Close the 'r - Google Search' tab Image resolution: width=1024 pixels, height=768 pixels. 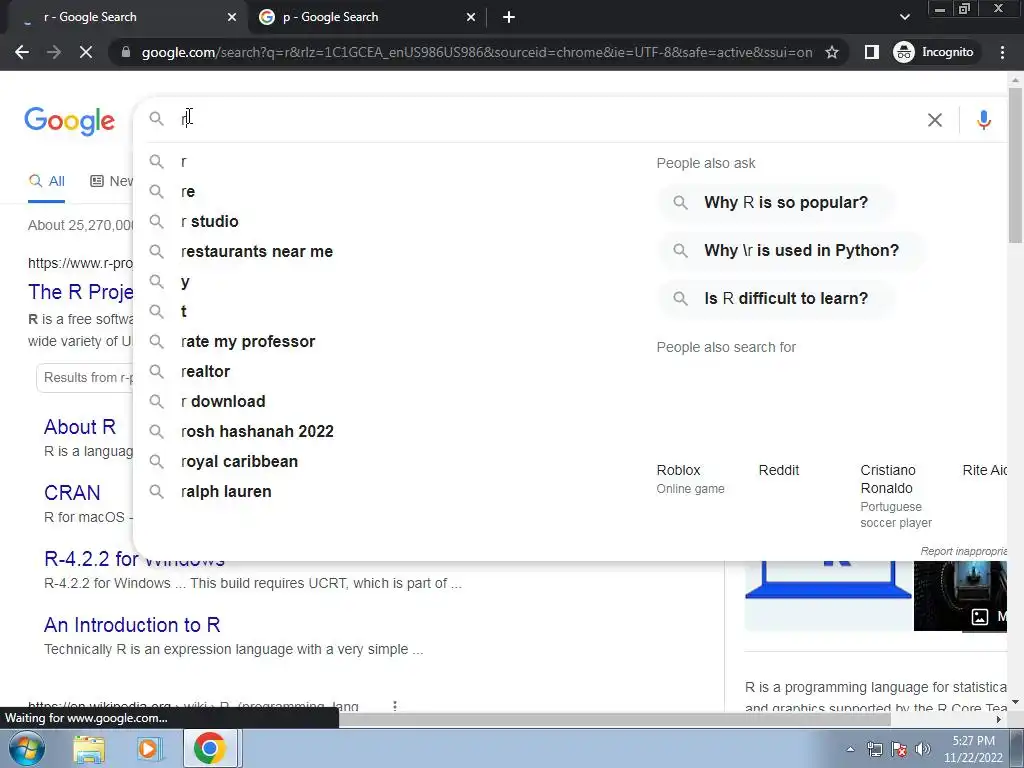pyautogui.click(x=232, y=18)
